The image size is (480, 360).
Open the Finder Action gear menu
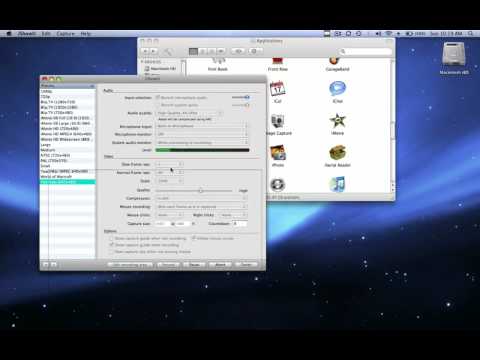(255, 51)
